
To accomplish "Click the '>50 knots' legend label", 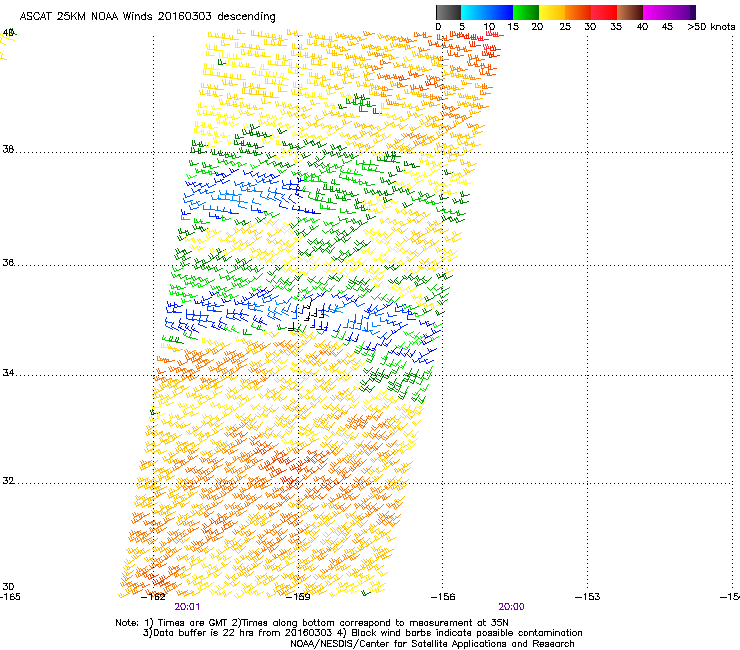I will (x=711, y=27).
